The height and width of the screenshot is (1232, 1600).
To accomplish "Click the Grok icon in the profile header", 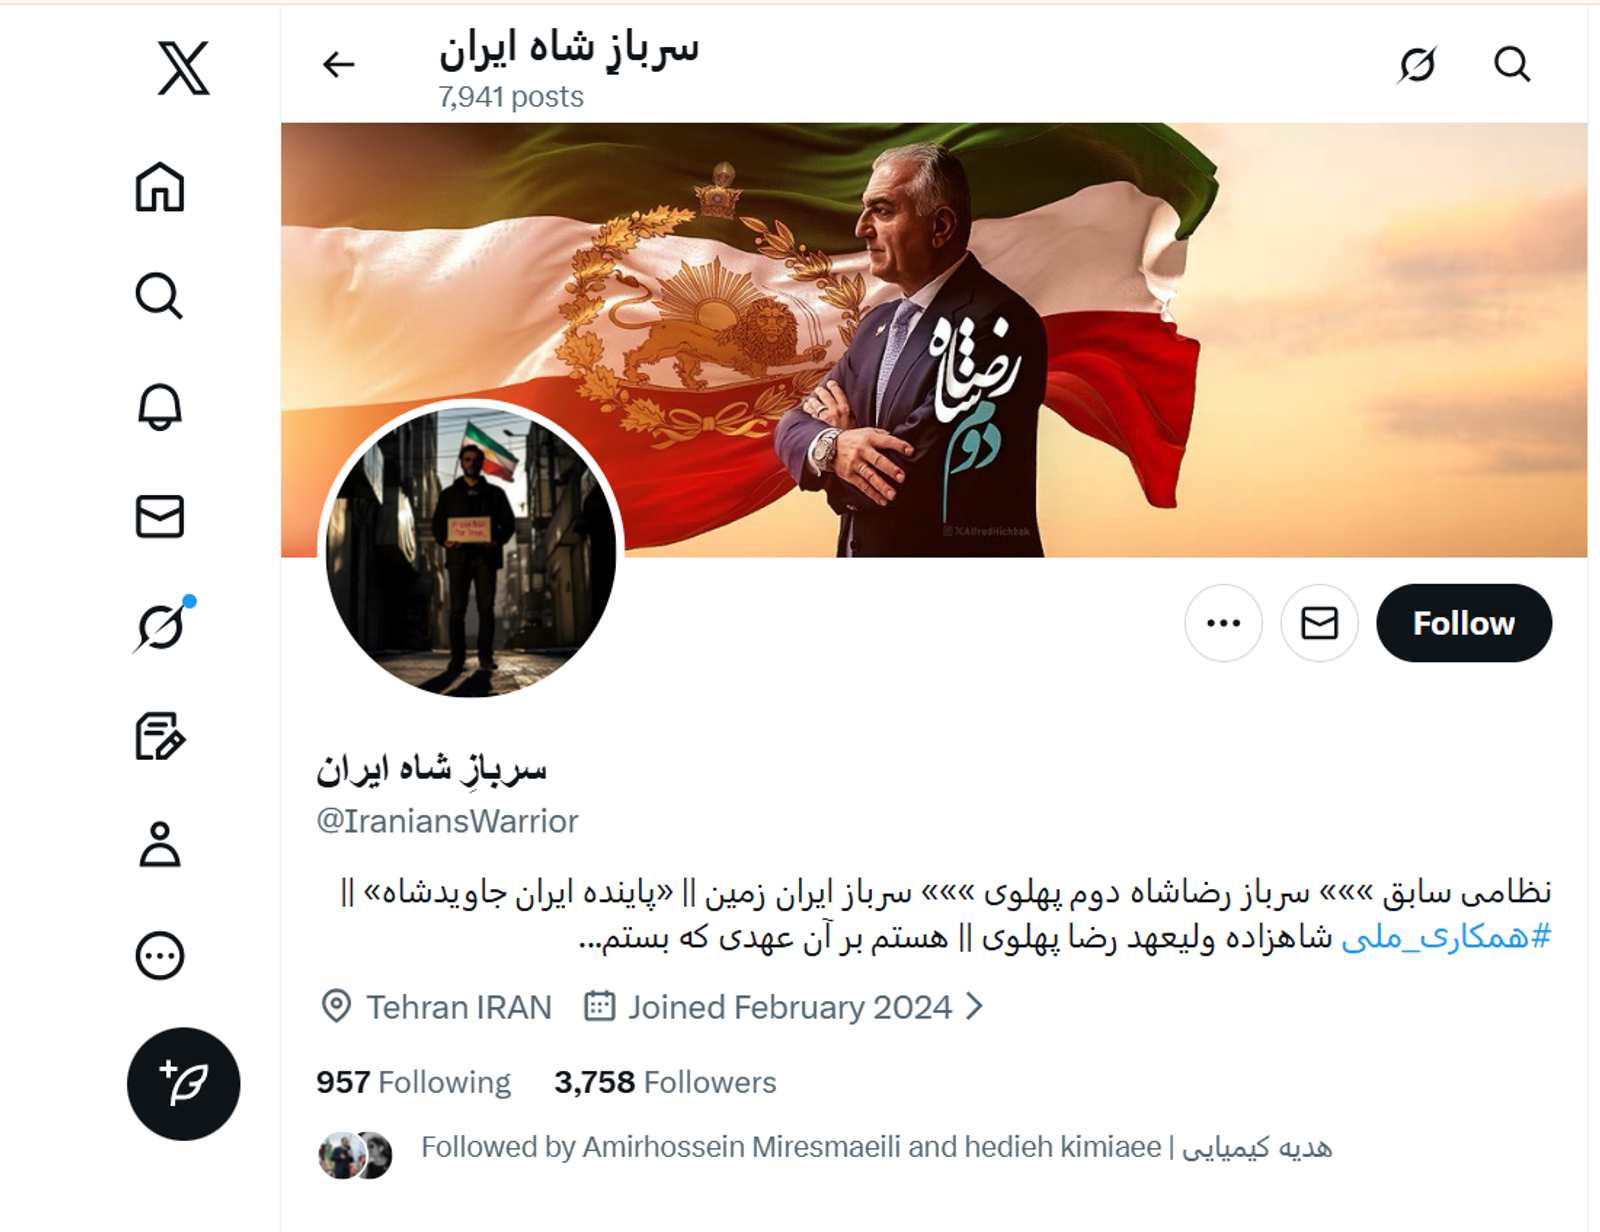I will coord(1418,65).
